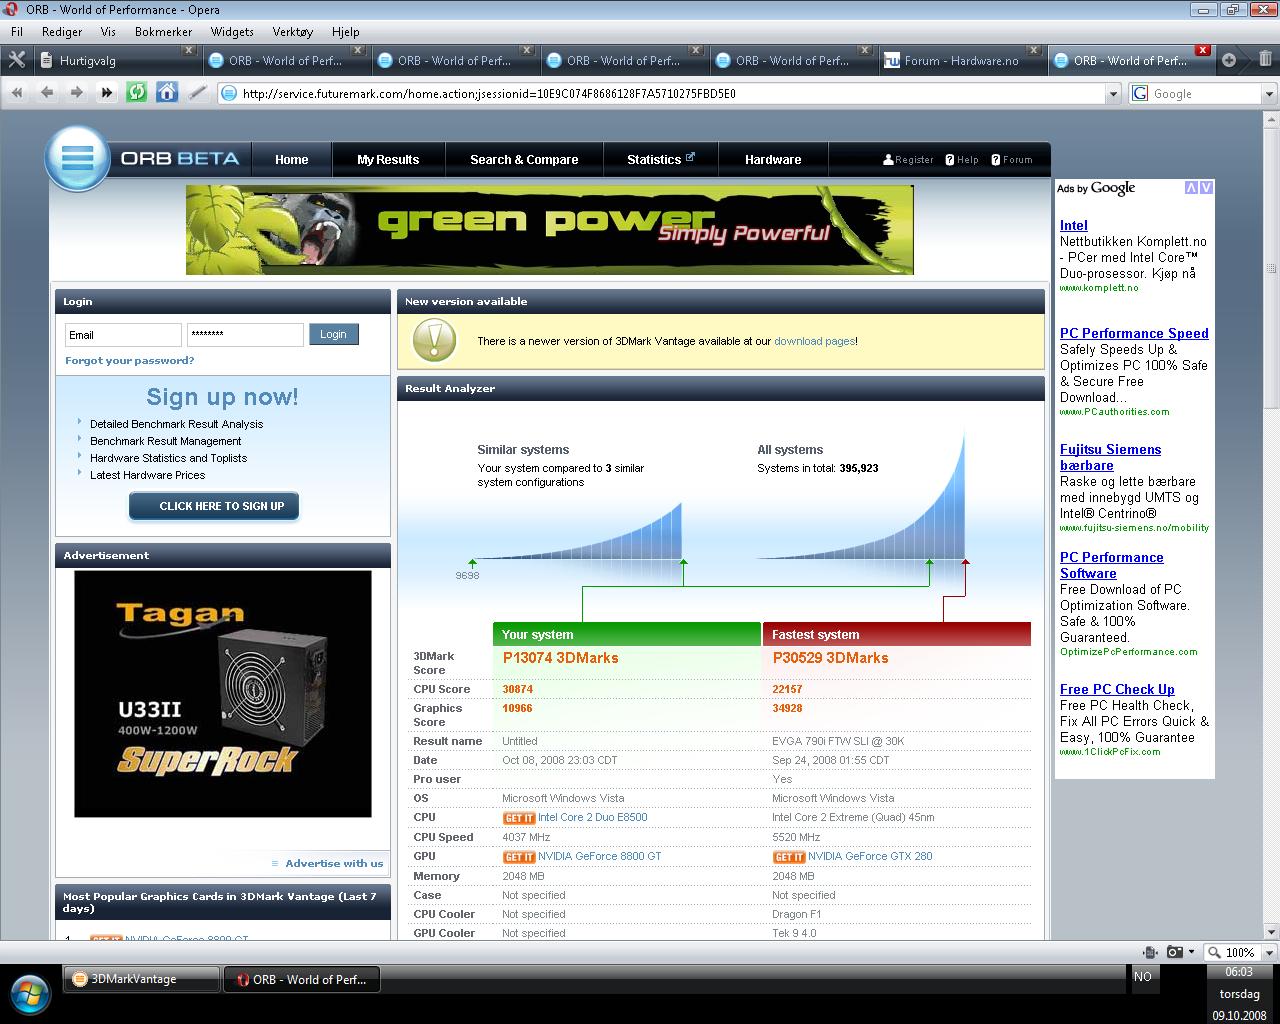Go to the home page
The width and height of the screenshot is (1280, 1024).
(x=167, y=93)
